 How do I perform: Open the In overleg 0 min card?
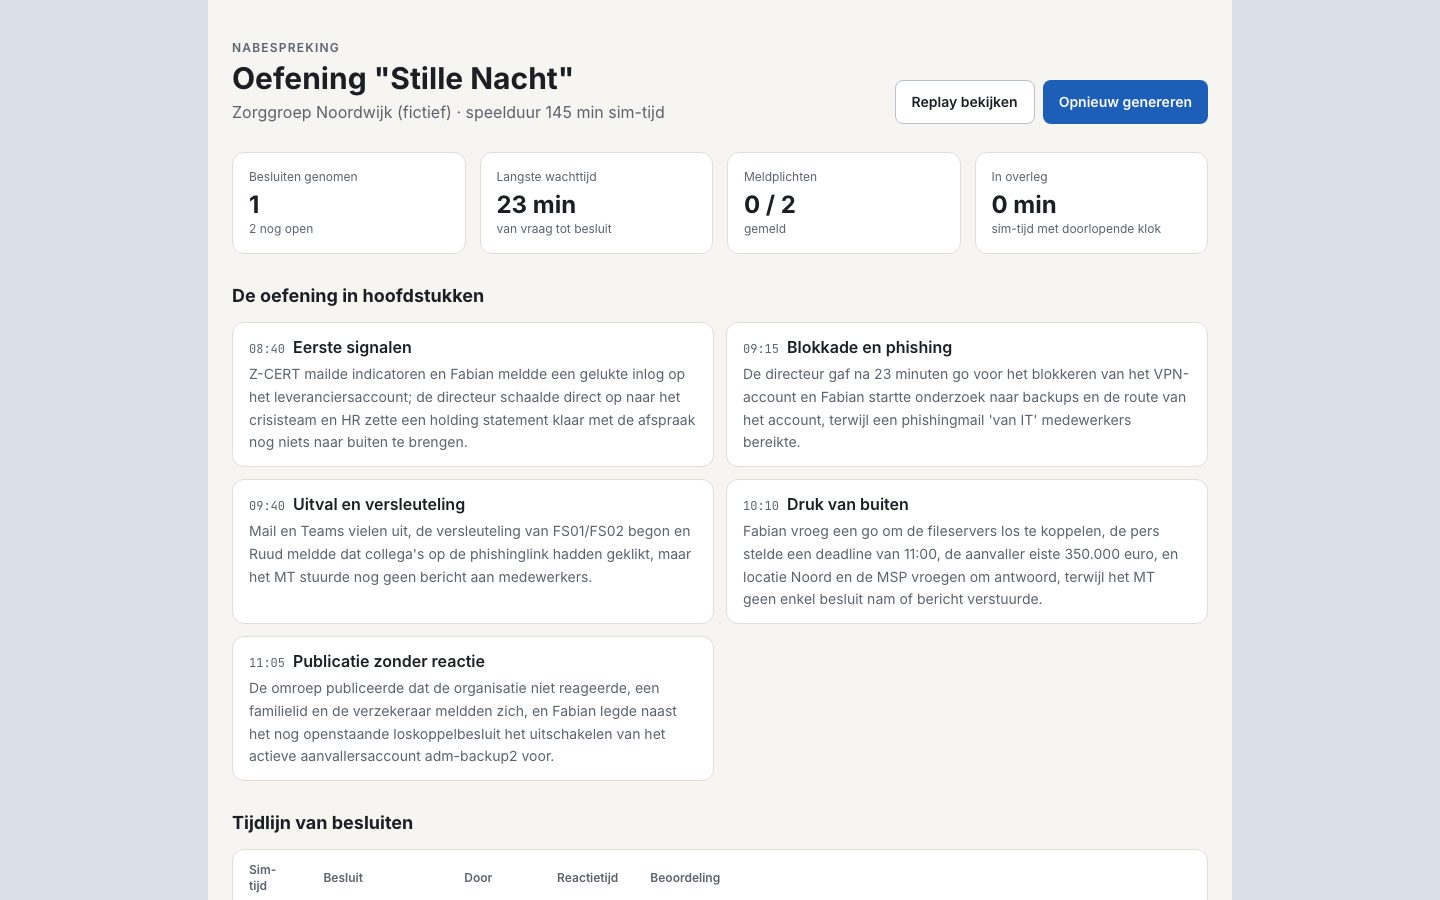tap(1091, 203)
